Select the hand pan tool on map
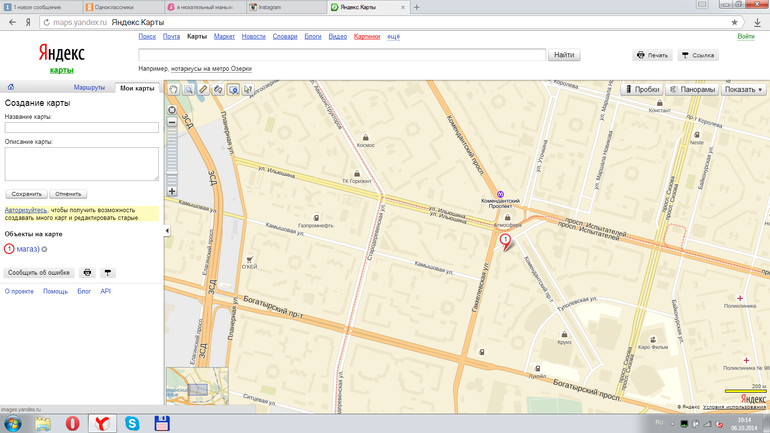The image size is (770, 433). 173,89
